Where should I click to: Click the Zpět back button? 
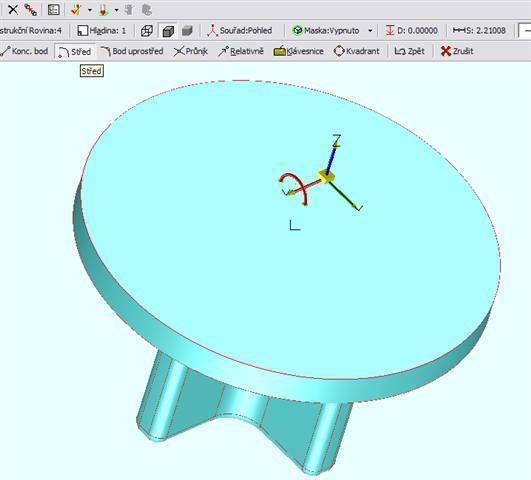coord(409,51)
